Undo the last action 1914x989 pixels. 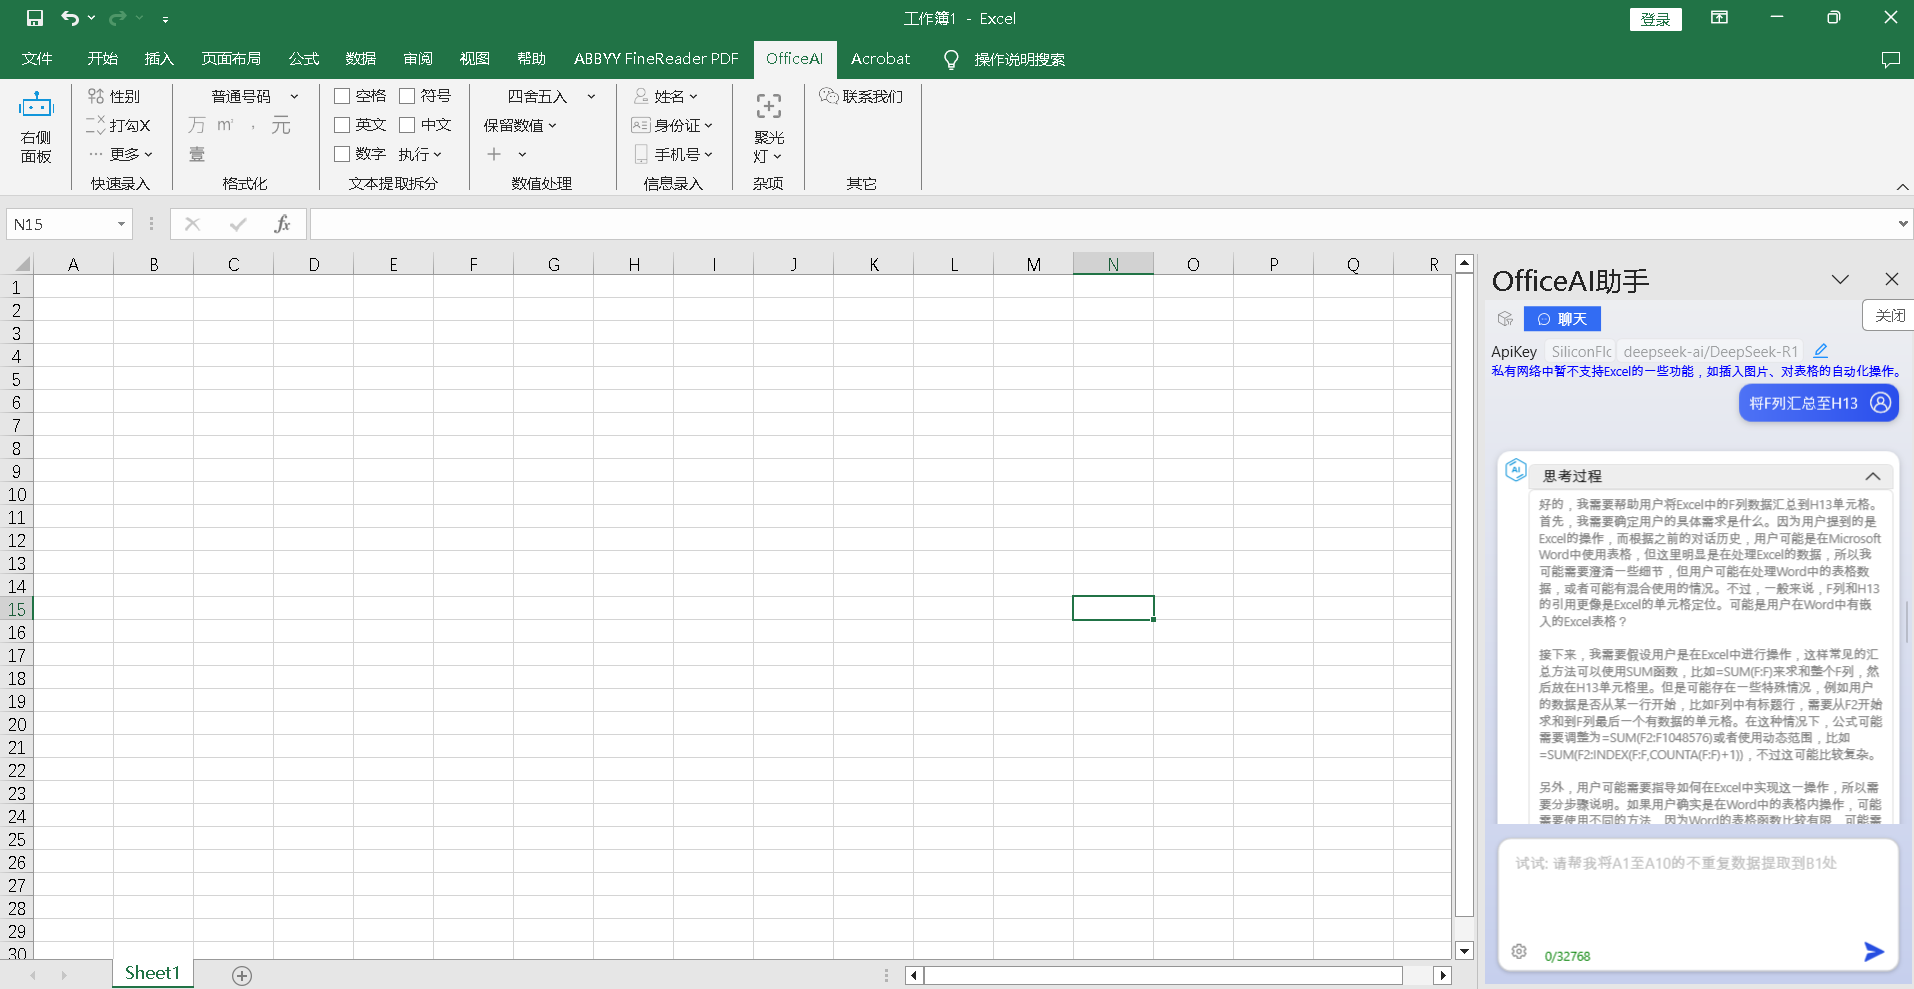tap(69, 18)
